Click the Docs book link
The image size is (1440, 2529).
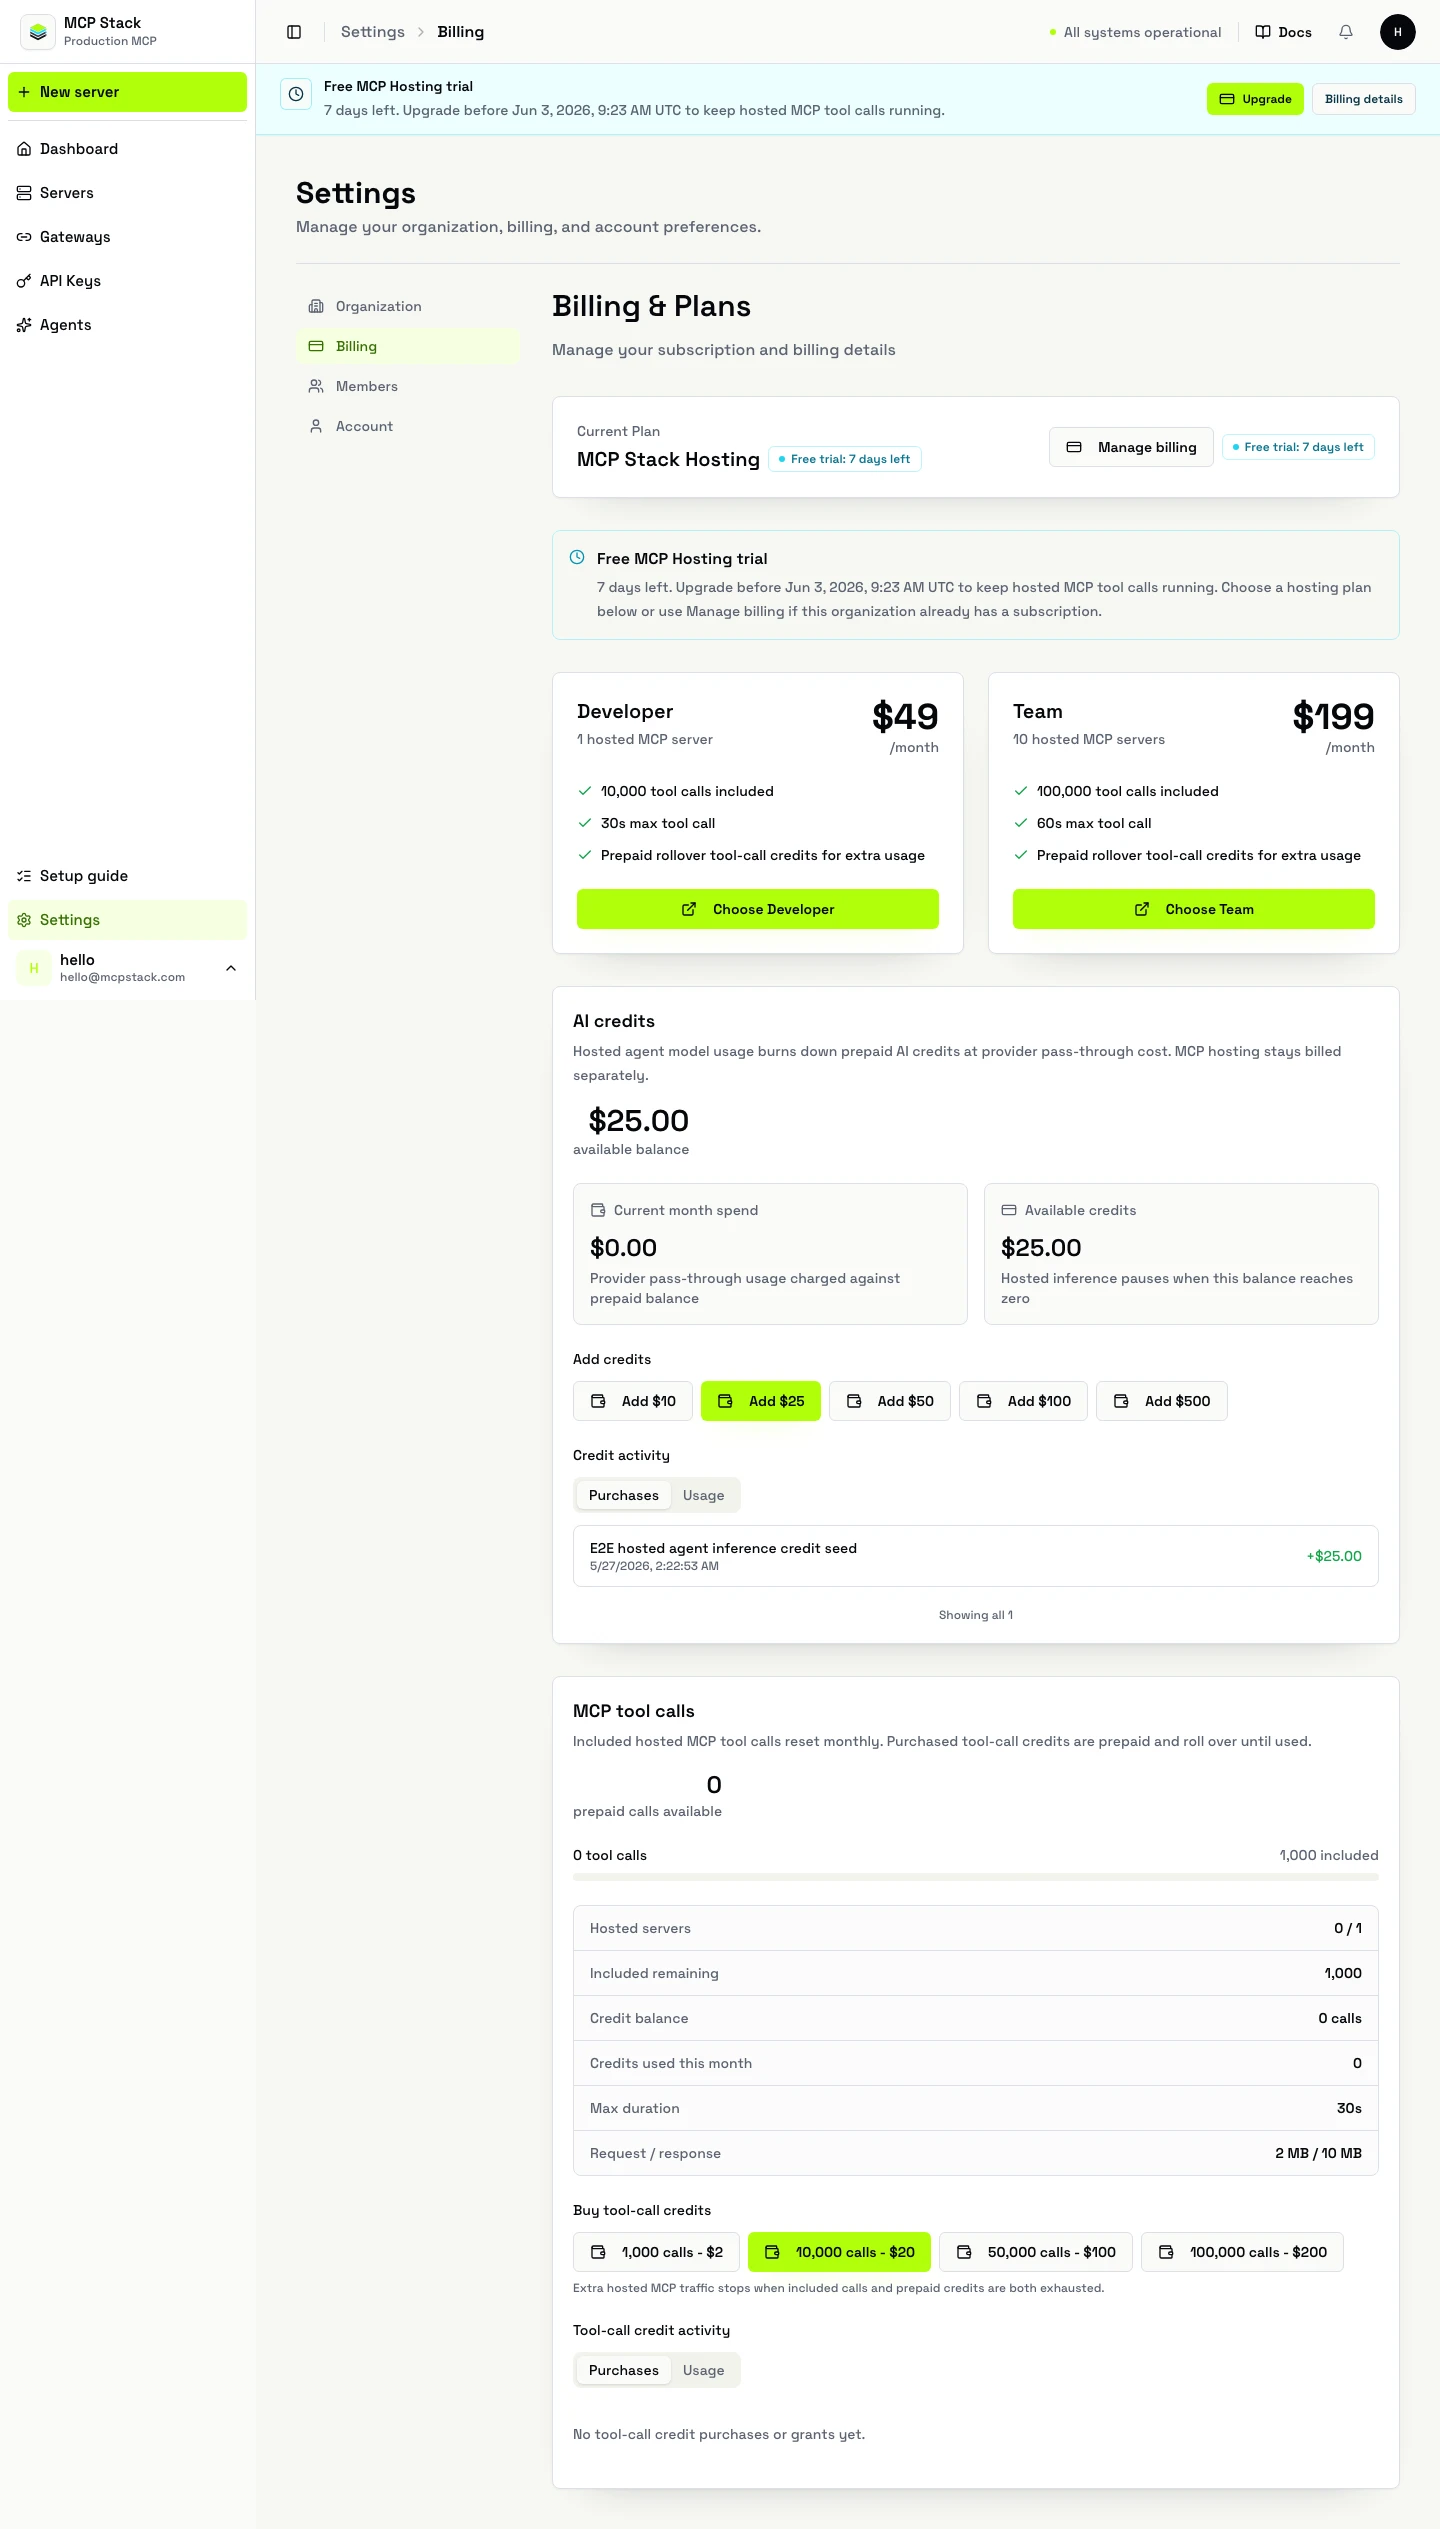click(x=1284, y=32)
